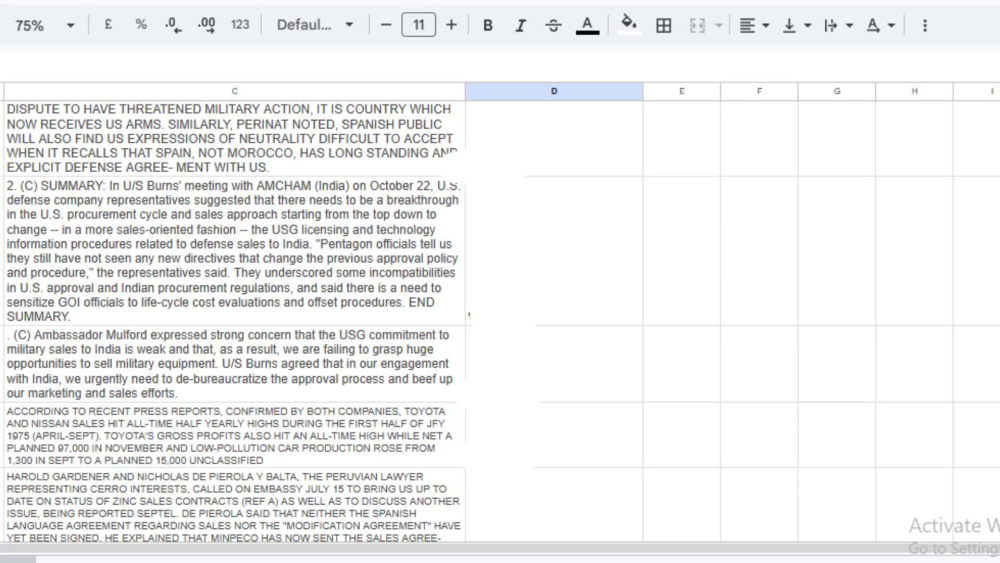Select column G header
The image size is (1000, 563).
click(x=837, y=91)
